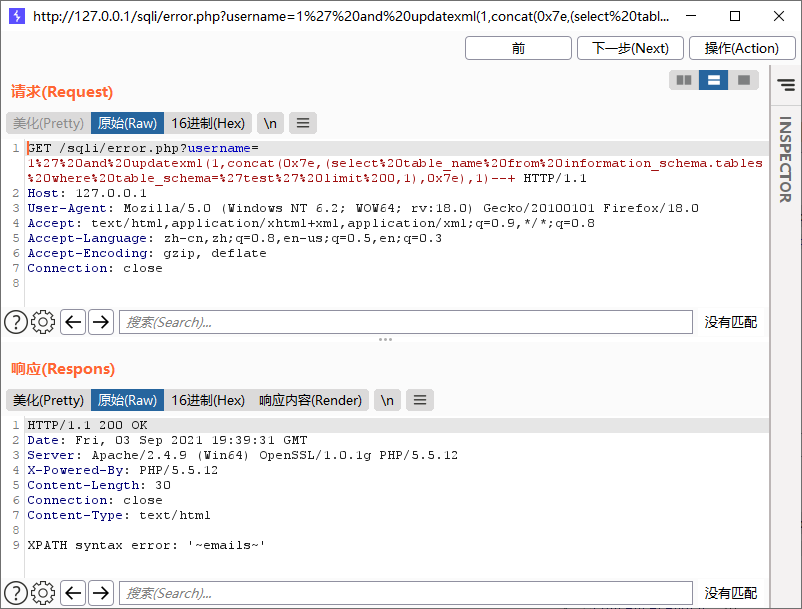Viewport: 802px width, 609px height.
Task: Open the 操作(Action) menu button
Action: click(x=742, y=48)
